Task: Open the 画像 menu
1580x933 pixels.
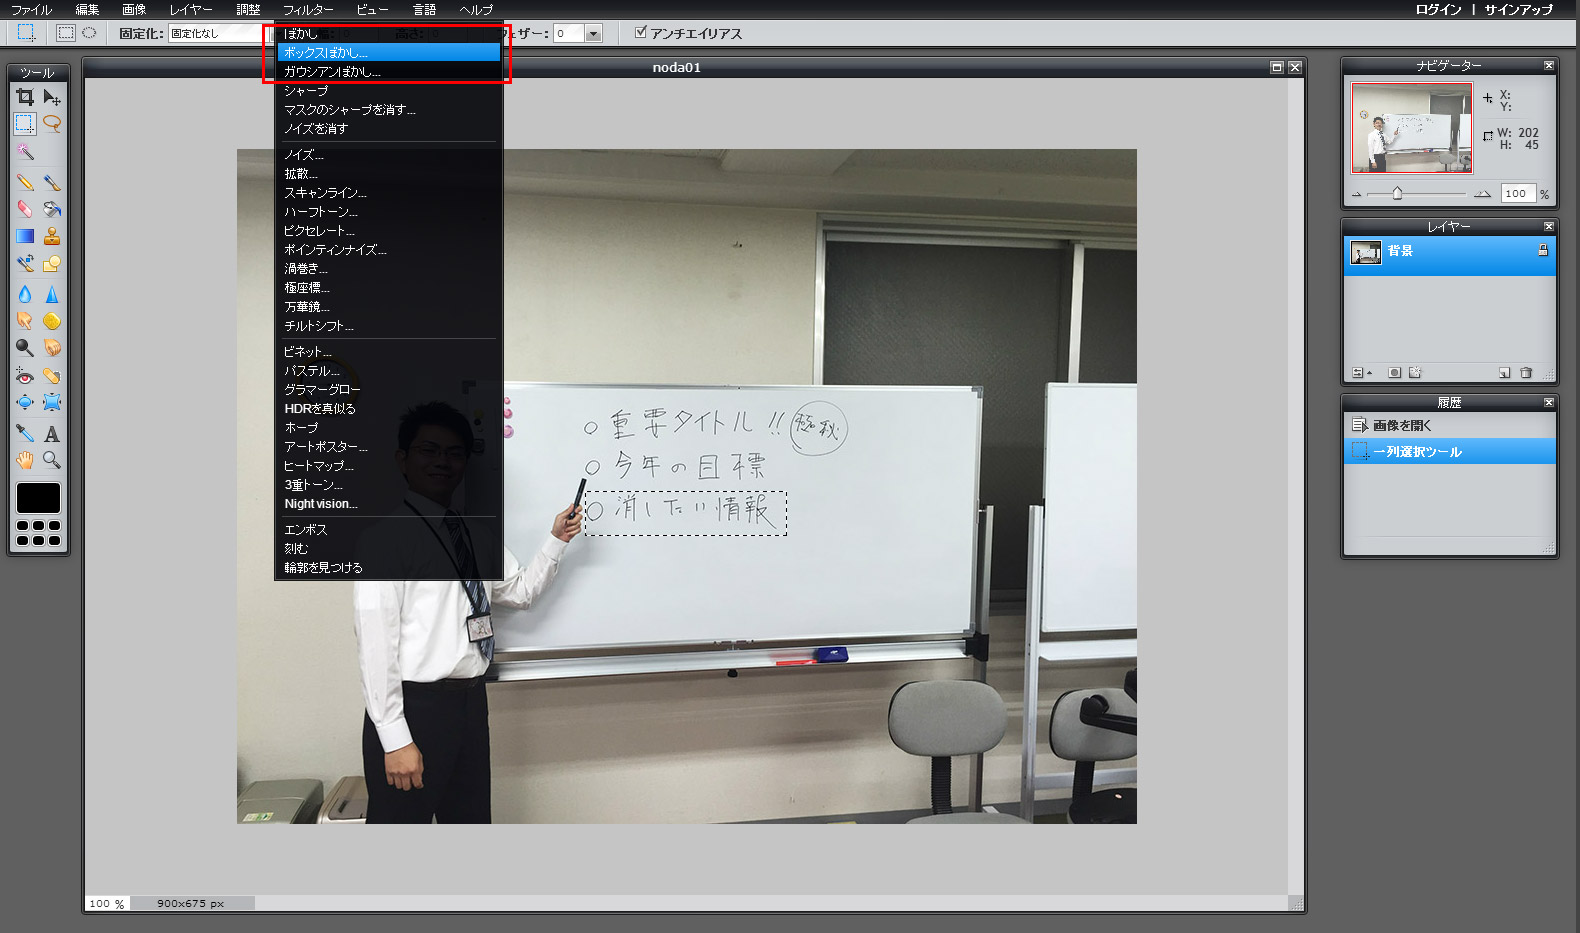Action: 134,10
